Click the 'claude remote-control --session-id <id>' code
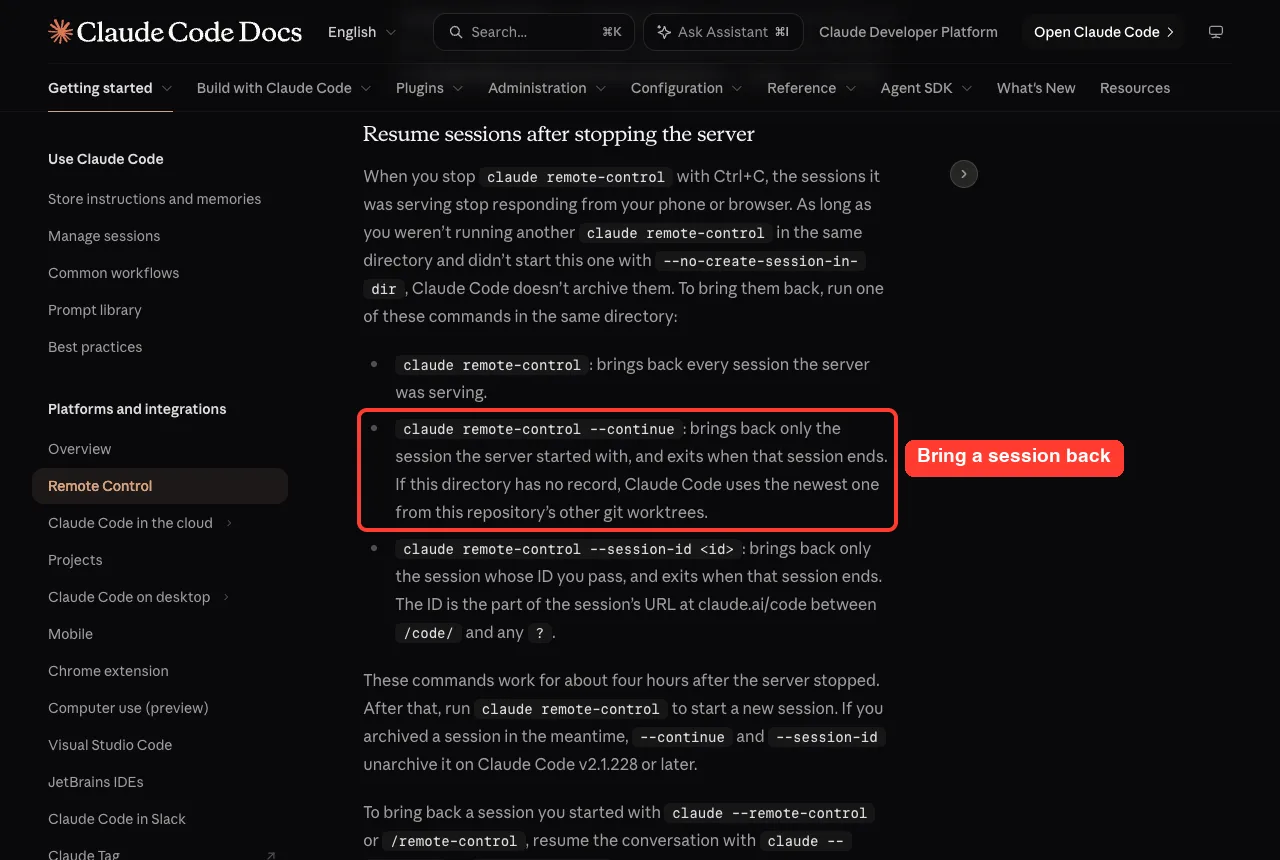The width and height of the screenshot is (1280, 860). (x=569, y=549)
